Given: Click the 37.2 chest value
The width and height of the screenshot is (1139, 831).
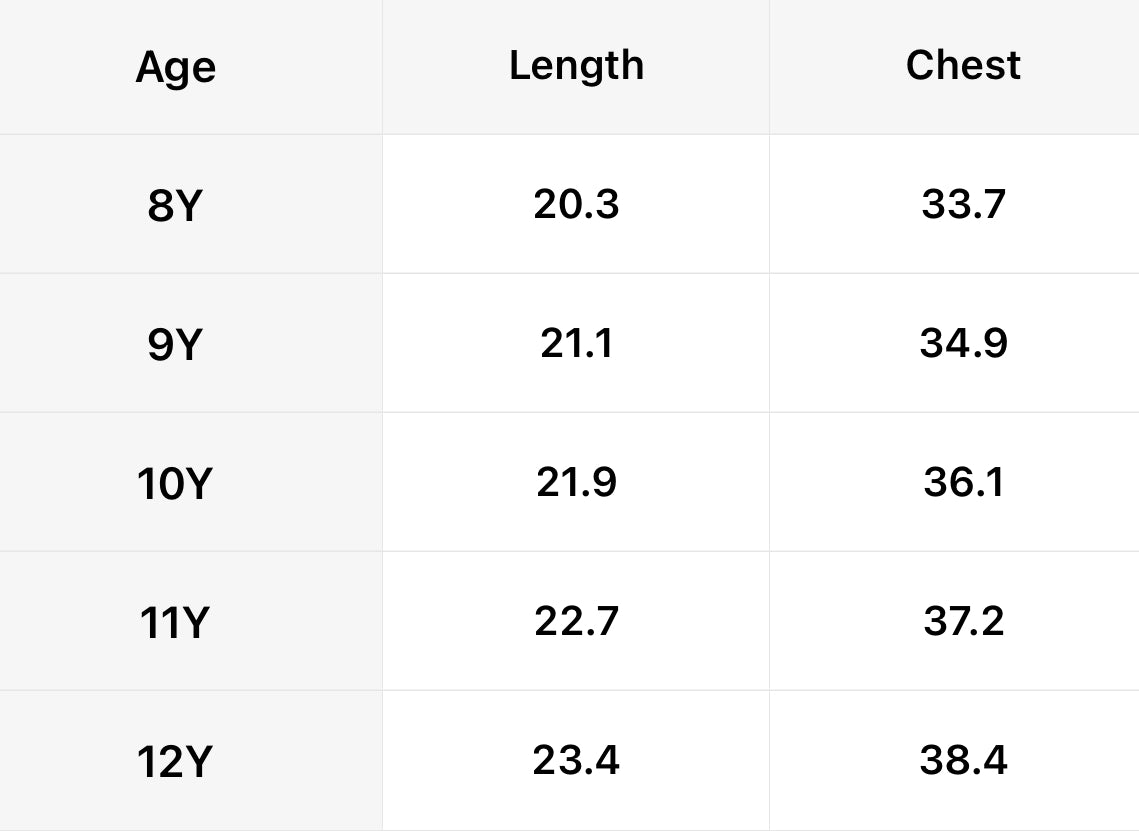Looking at the screenshot, I should pos(963,621).
